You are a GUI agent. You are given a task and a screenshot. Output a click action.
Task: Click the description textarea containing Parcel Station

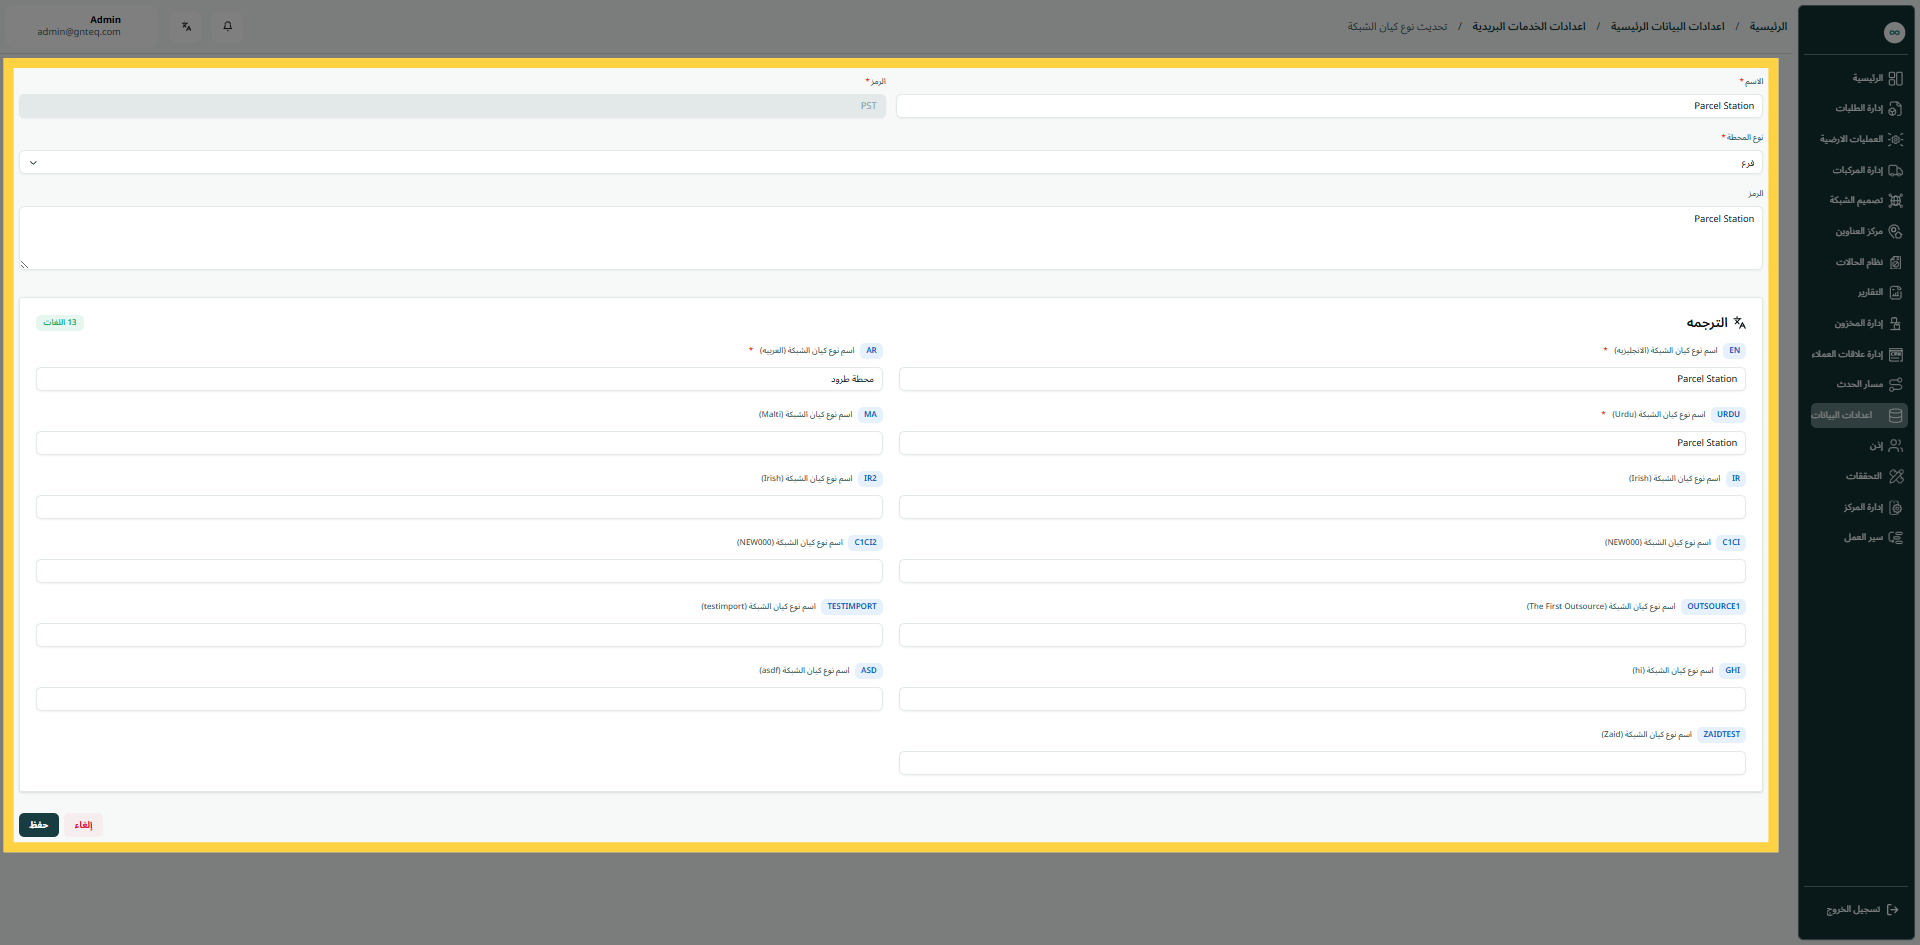pos(890,238)
